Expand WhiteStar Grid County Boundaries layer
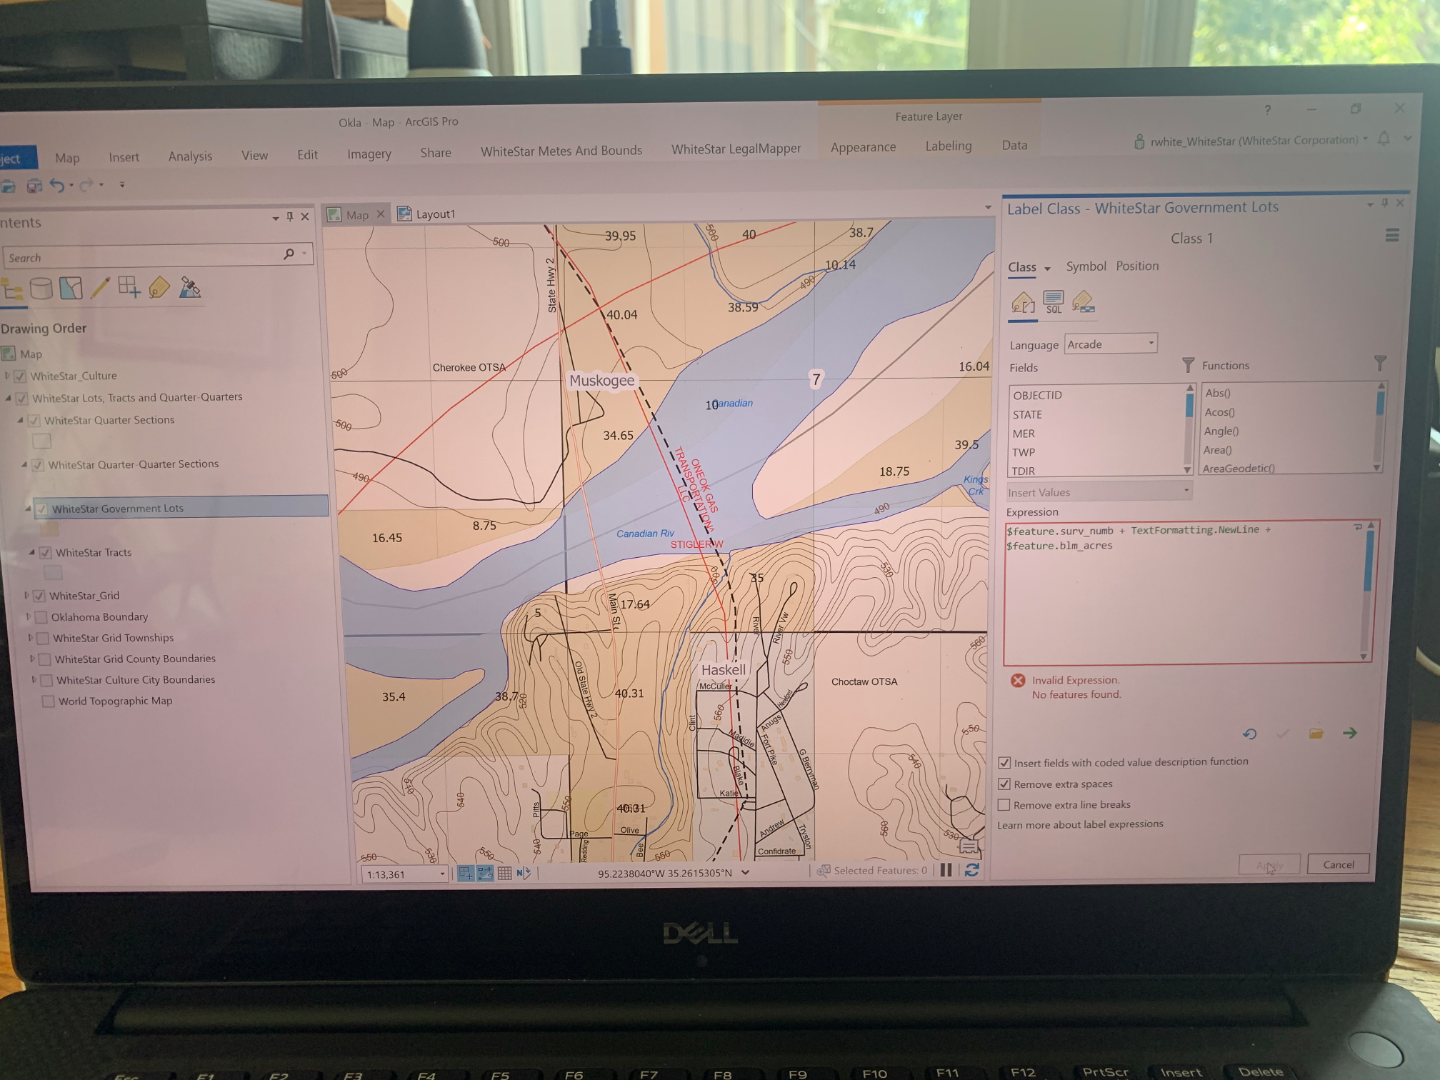 (x=32, y=659)
